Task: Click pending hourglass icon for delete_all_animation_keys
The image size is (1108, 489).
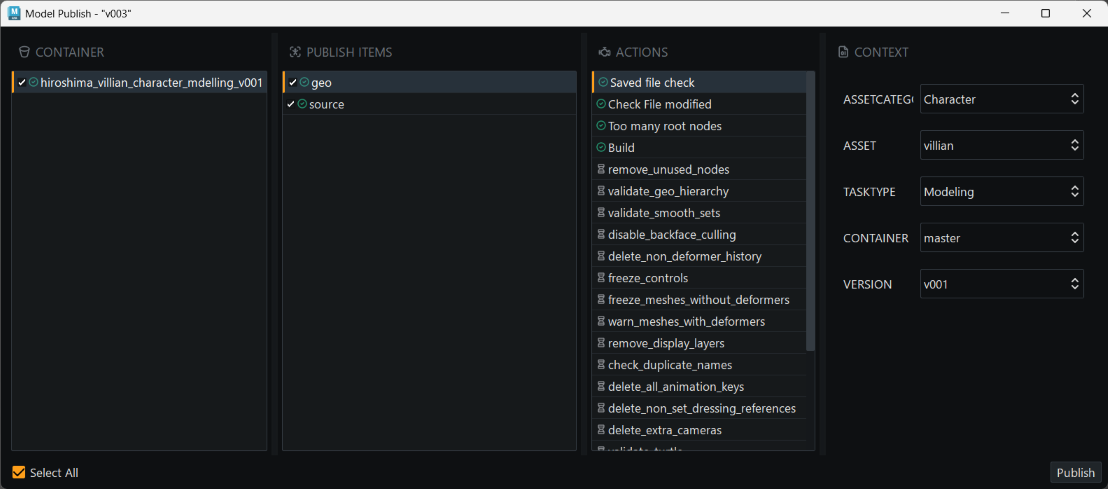Action: 601,387
